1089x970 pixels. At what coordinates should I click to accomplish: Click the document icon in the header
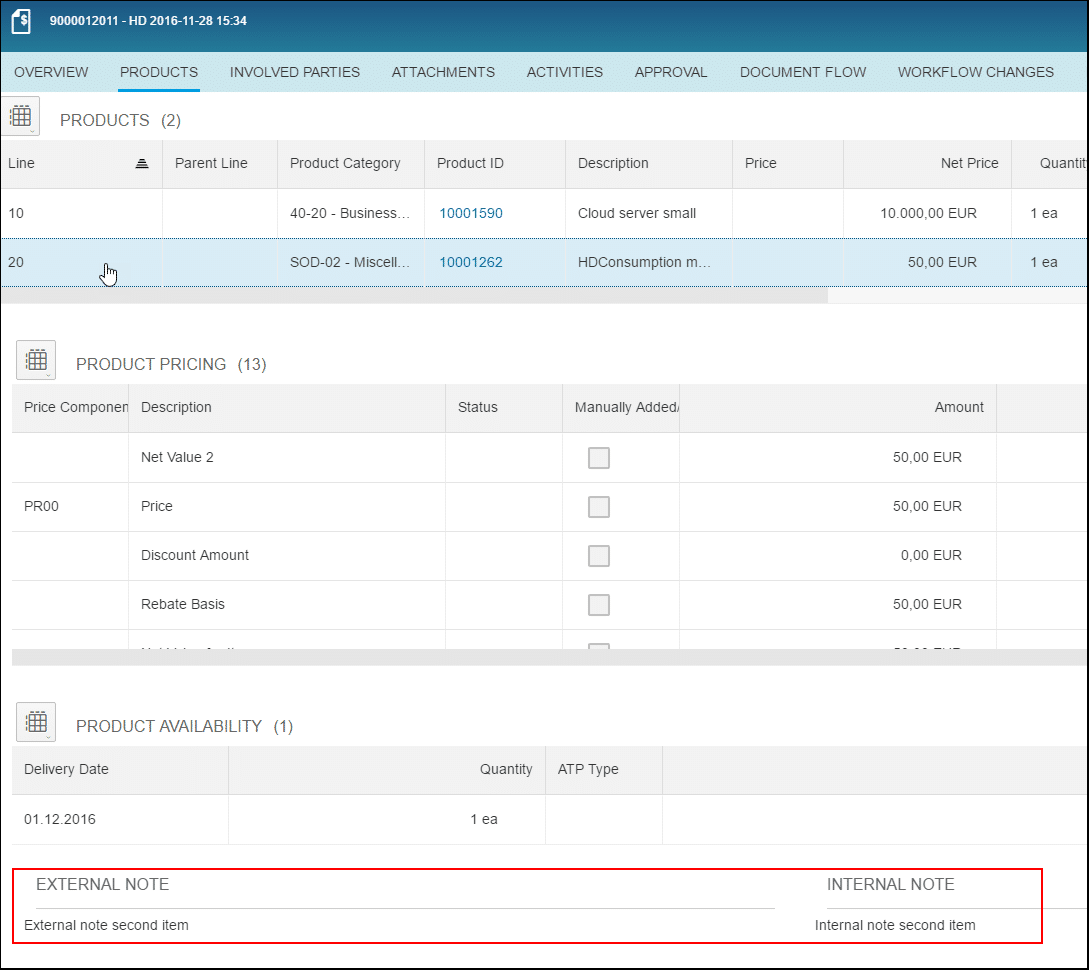[x=21, y=21]
